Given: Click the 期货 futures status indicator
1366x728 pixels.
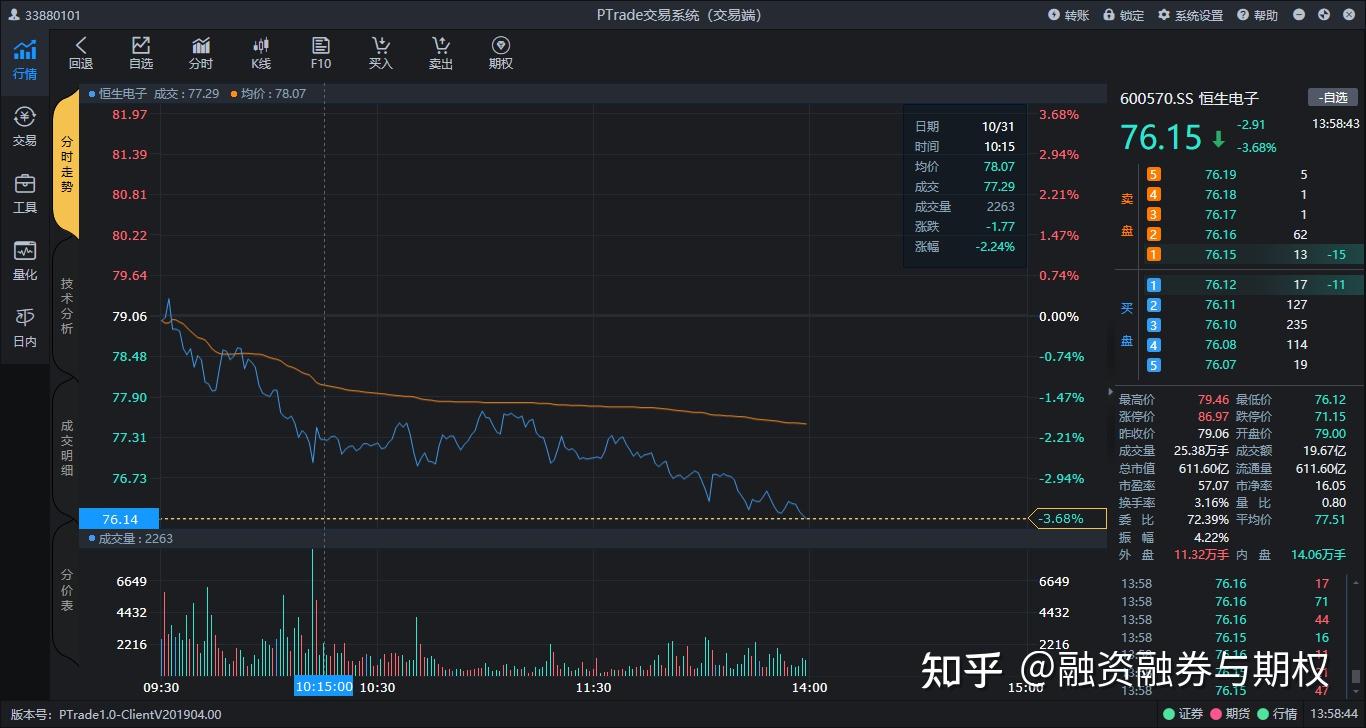Looking at the screenshot, I should (x=1230, y=714).
